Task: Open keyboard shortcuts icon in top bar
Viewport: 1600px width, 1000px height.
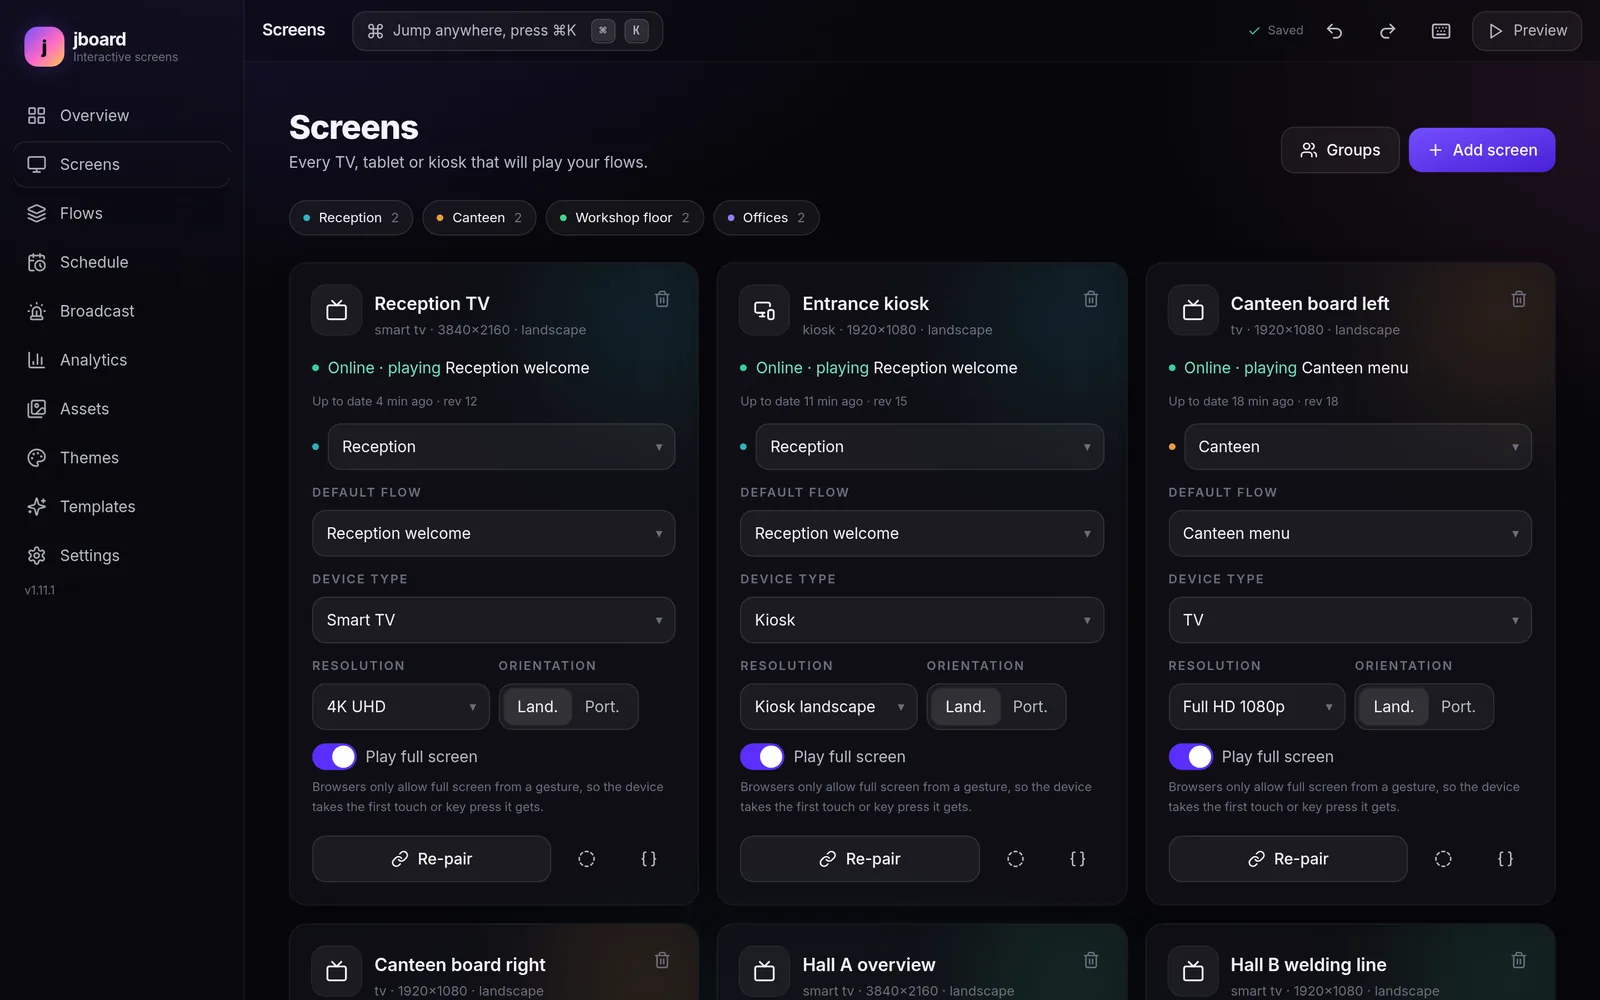Action: pos(1441,31)
